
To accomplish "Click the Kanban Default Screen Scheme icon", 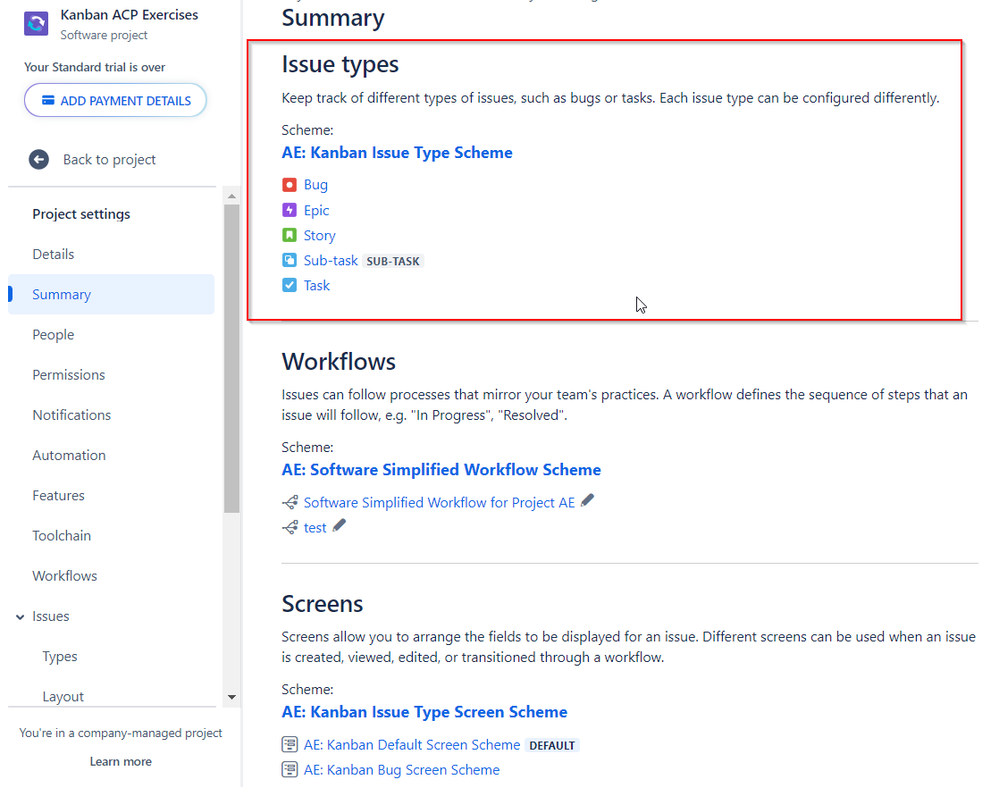I will tap(289, 744).
